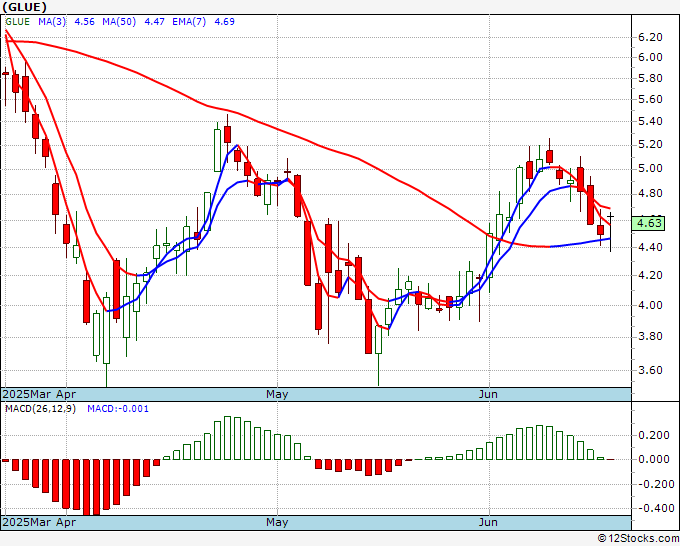Click the current price tag 4.63
This screenshot has width=680, height=546.
(648, 223)
